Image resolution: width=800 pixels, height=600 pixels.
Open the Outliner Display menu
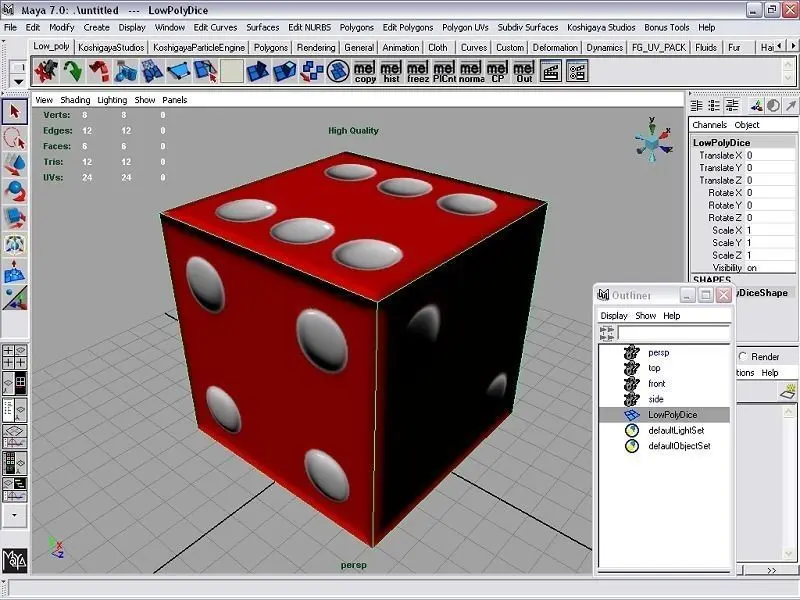(614, 316)
